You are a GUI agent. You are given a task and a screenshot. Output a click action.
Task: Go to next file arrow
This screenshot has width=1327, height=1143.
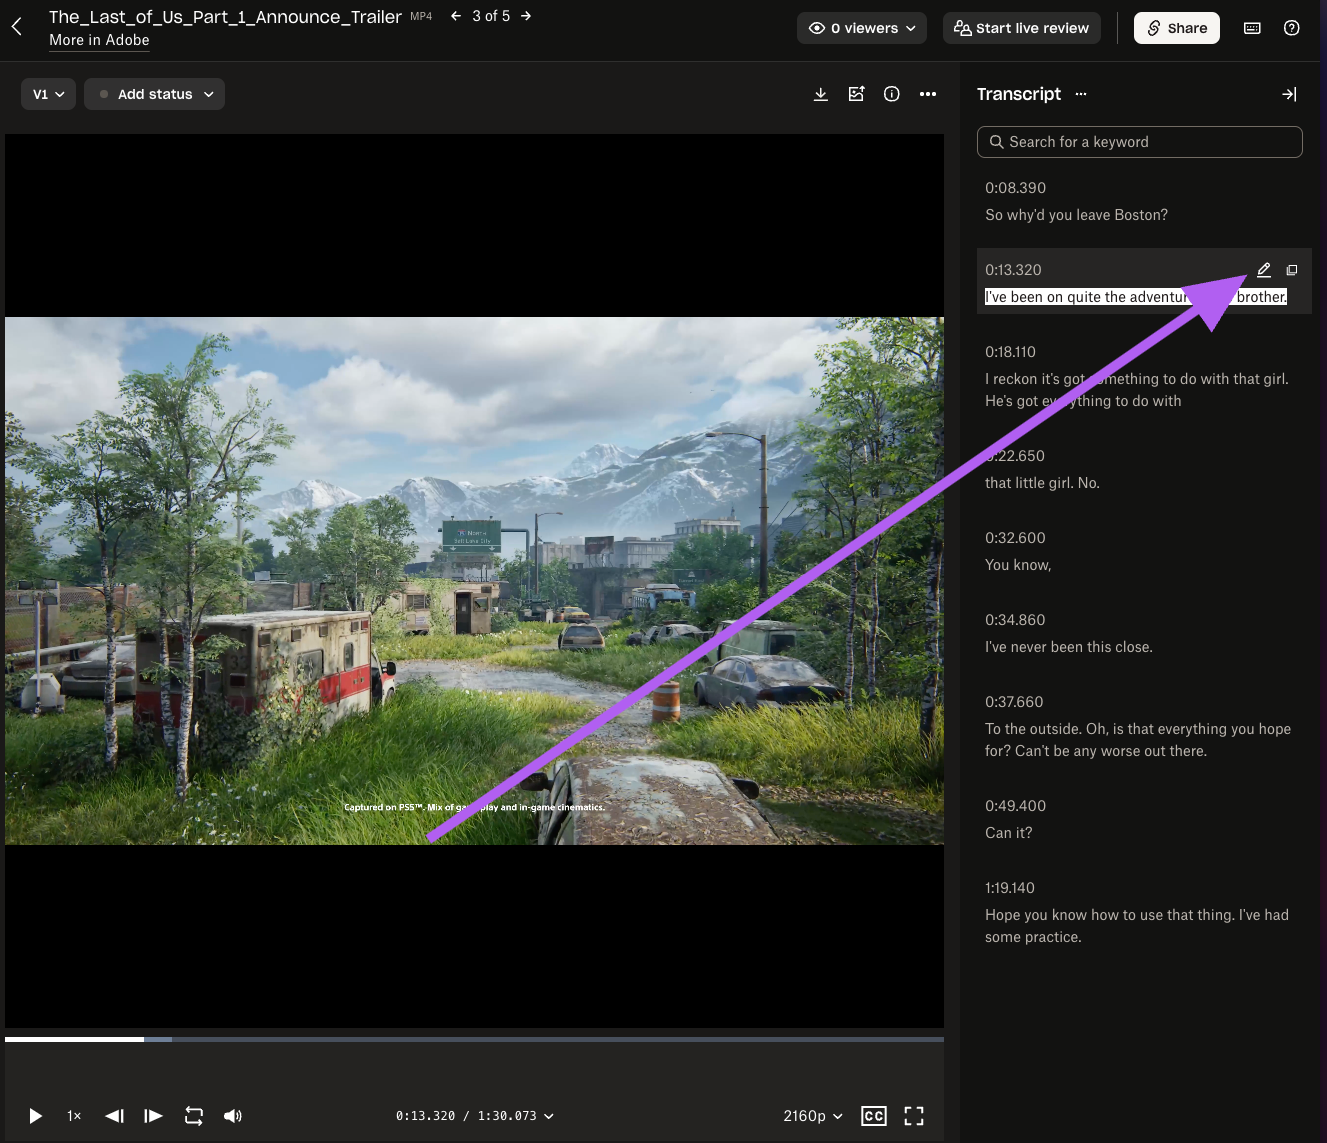(x=526, y=16)
